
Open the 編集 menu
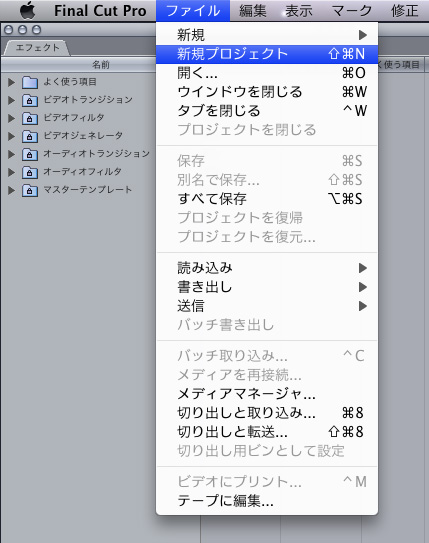tap(253, 11)
